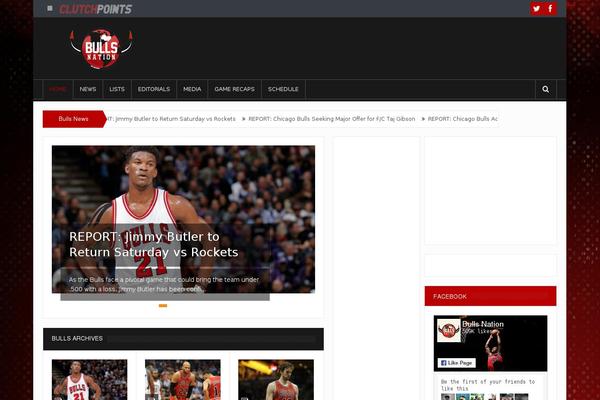Open the hamburger menu beside ClutchPoints
Viewport: 600px width, 400px height.
coord(50,8)
